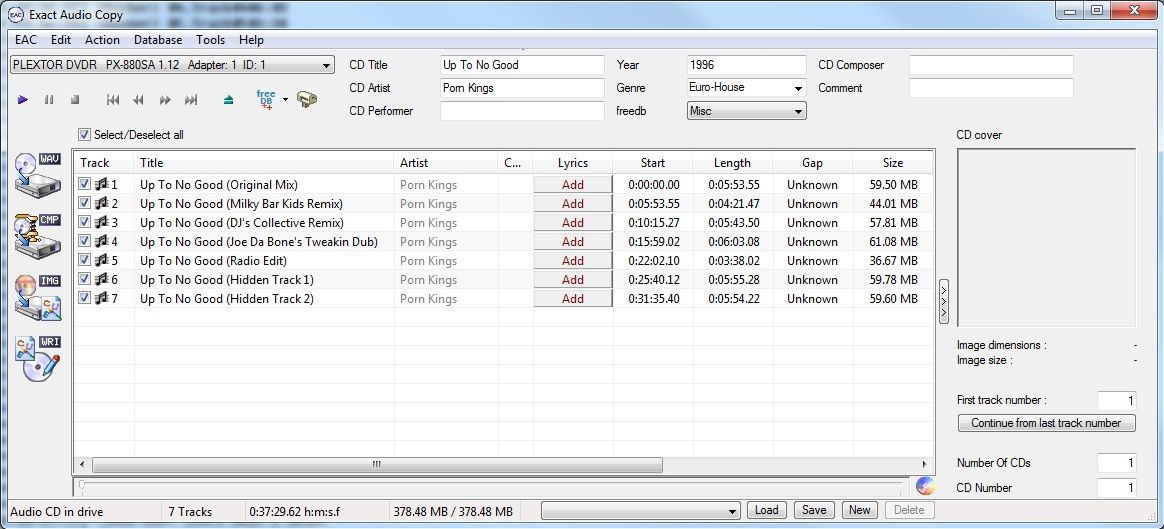This screenshot has height=529, width=1164.
Task: Click the Save profile button
Action: pos(814,510)
